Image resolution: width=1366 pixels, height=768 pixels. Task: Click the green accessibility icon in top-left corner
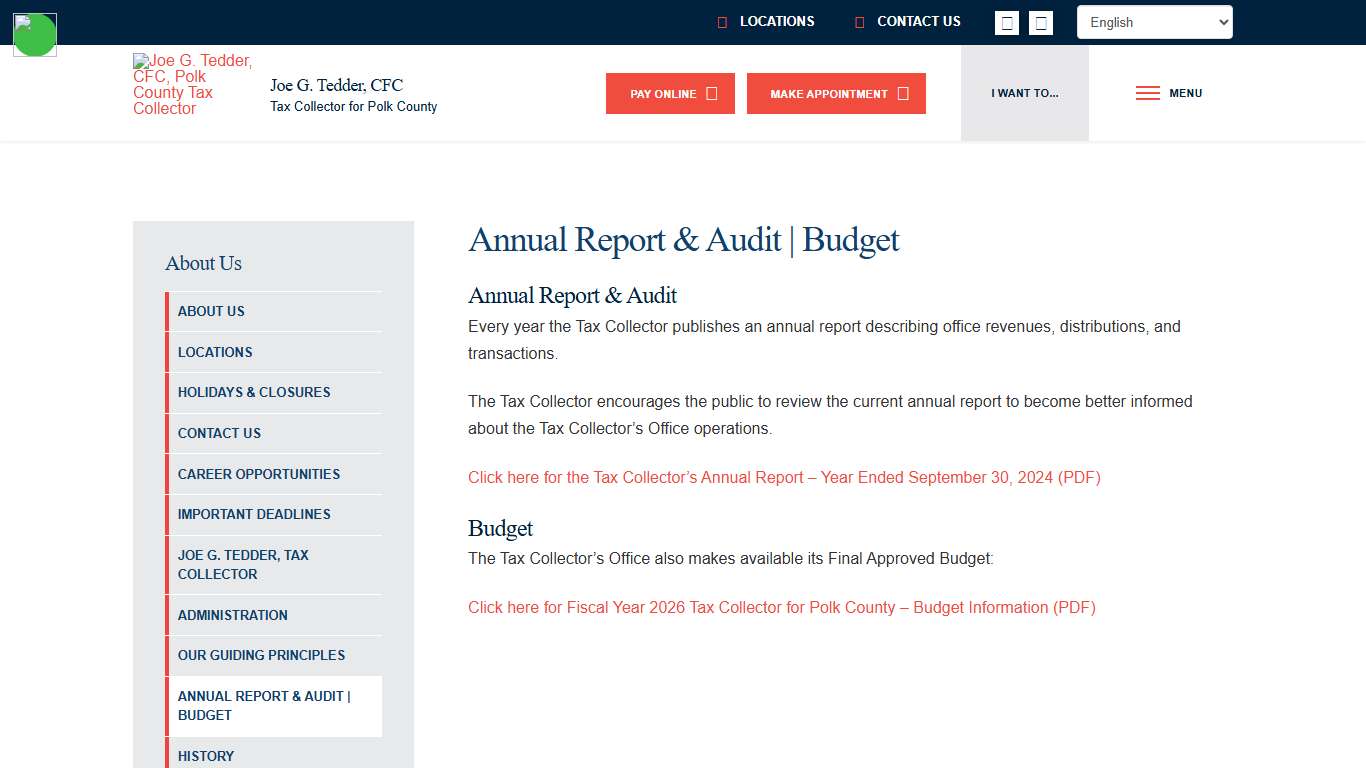(x=34, y=33)
